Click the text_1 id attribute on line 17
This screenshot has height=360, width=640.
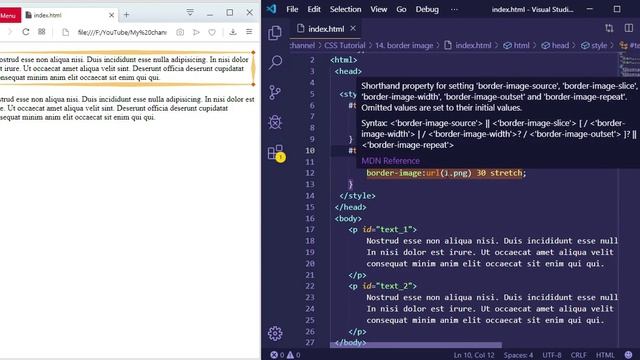click(x=387, y=229)
